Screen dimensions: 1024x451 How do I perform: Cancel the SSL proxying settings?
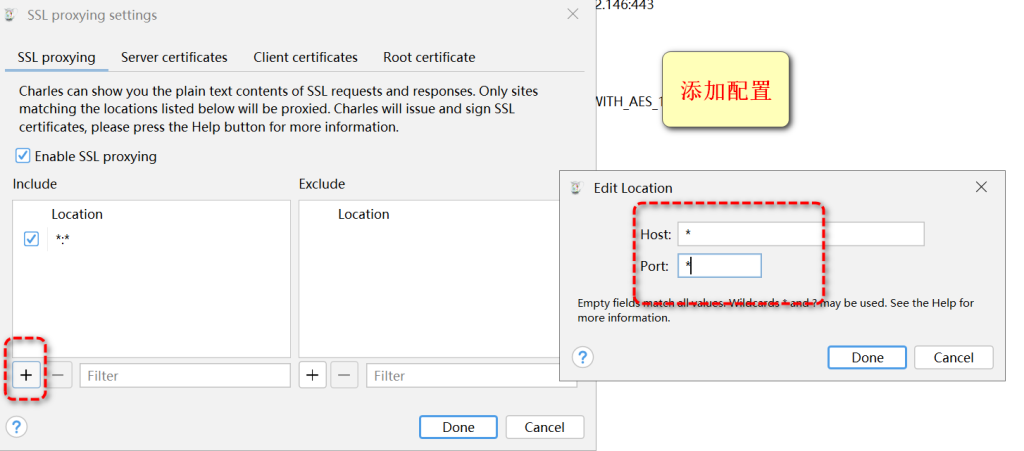pos(544,427)
